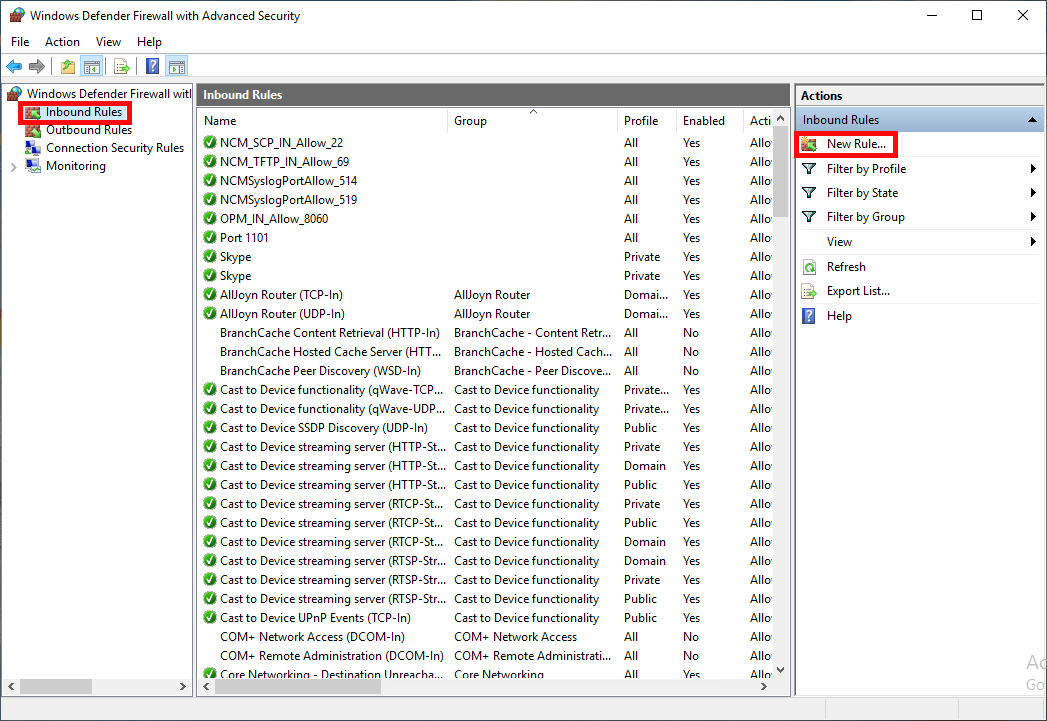This screenshot has height=721, width=1047.
Task: Open Help via the toolbar question mark icon
Action: [x=153, y=66]
